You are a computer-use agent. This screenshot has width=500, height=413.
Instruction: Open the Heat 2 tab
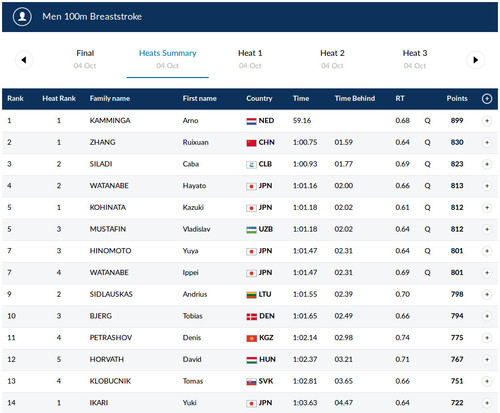pyautogui.click(x=332, y=59)
